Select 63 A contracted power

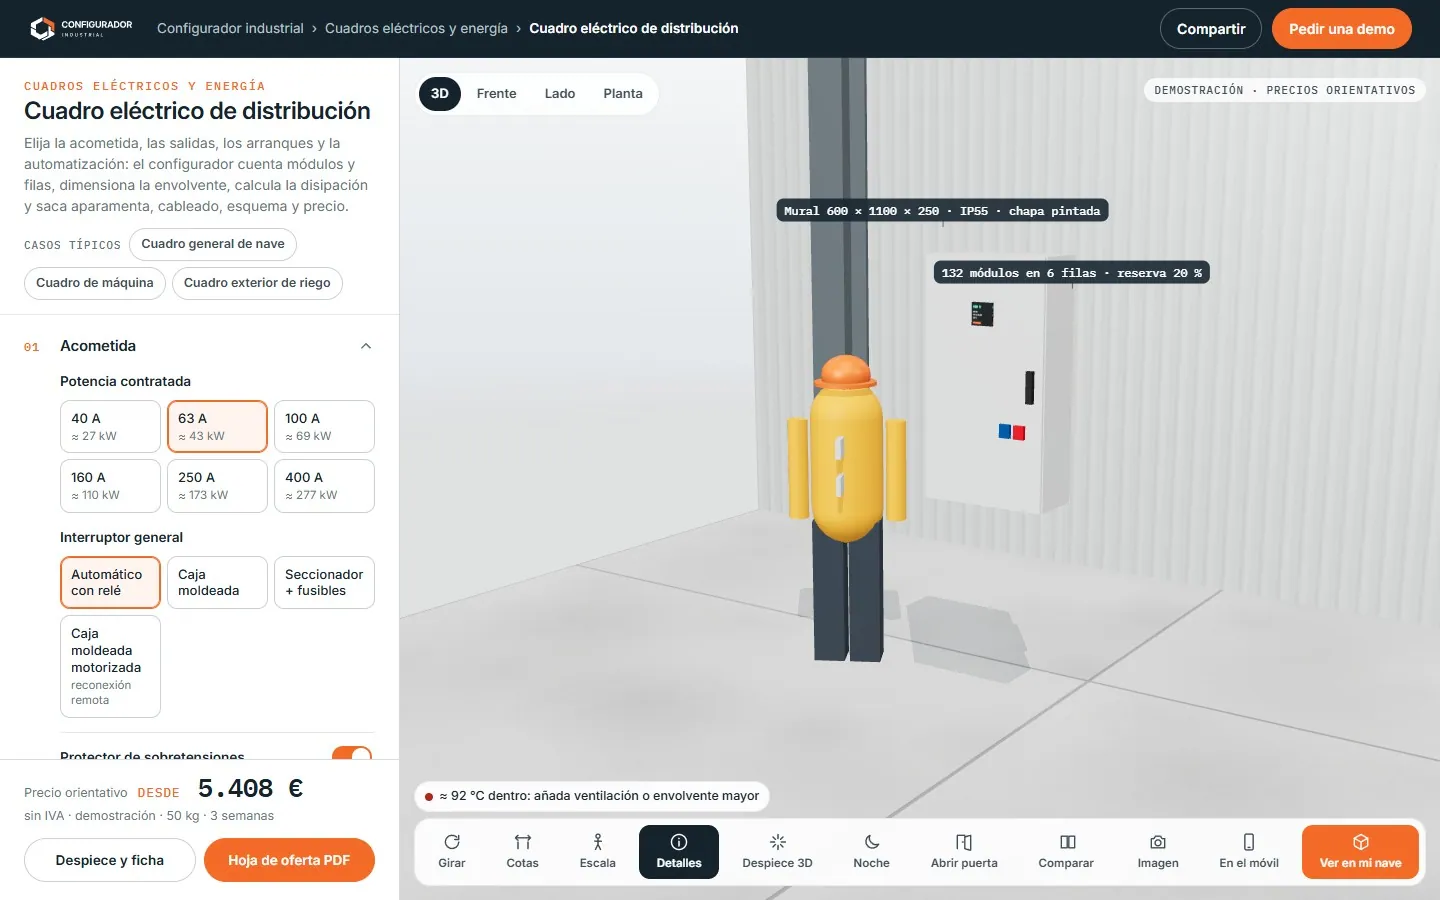pos(217,427)
